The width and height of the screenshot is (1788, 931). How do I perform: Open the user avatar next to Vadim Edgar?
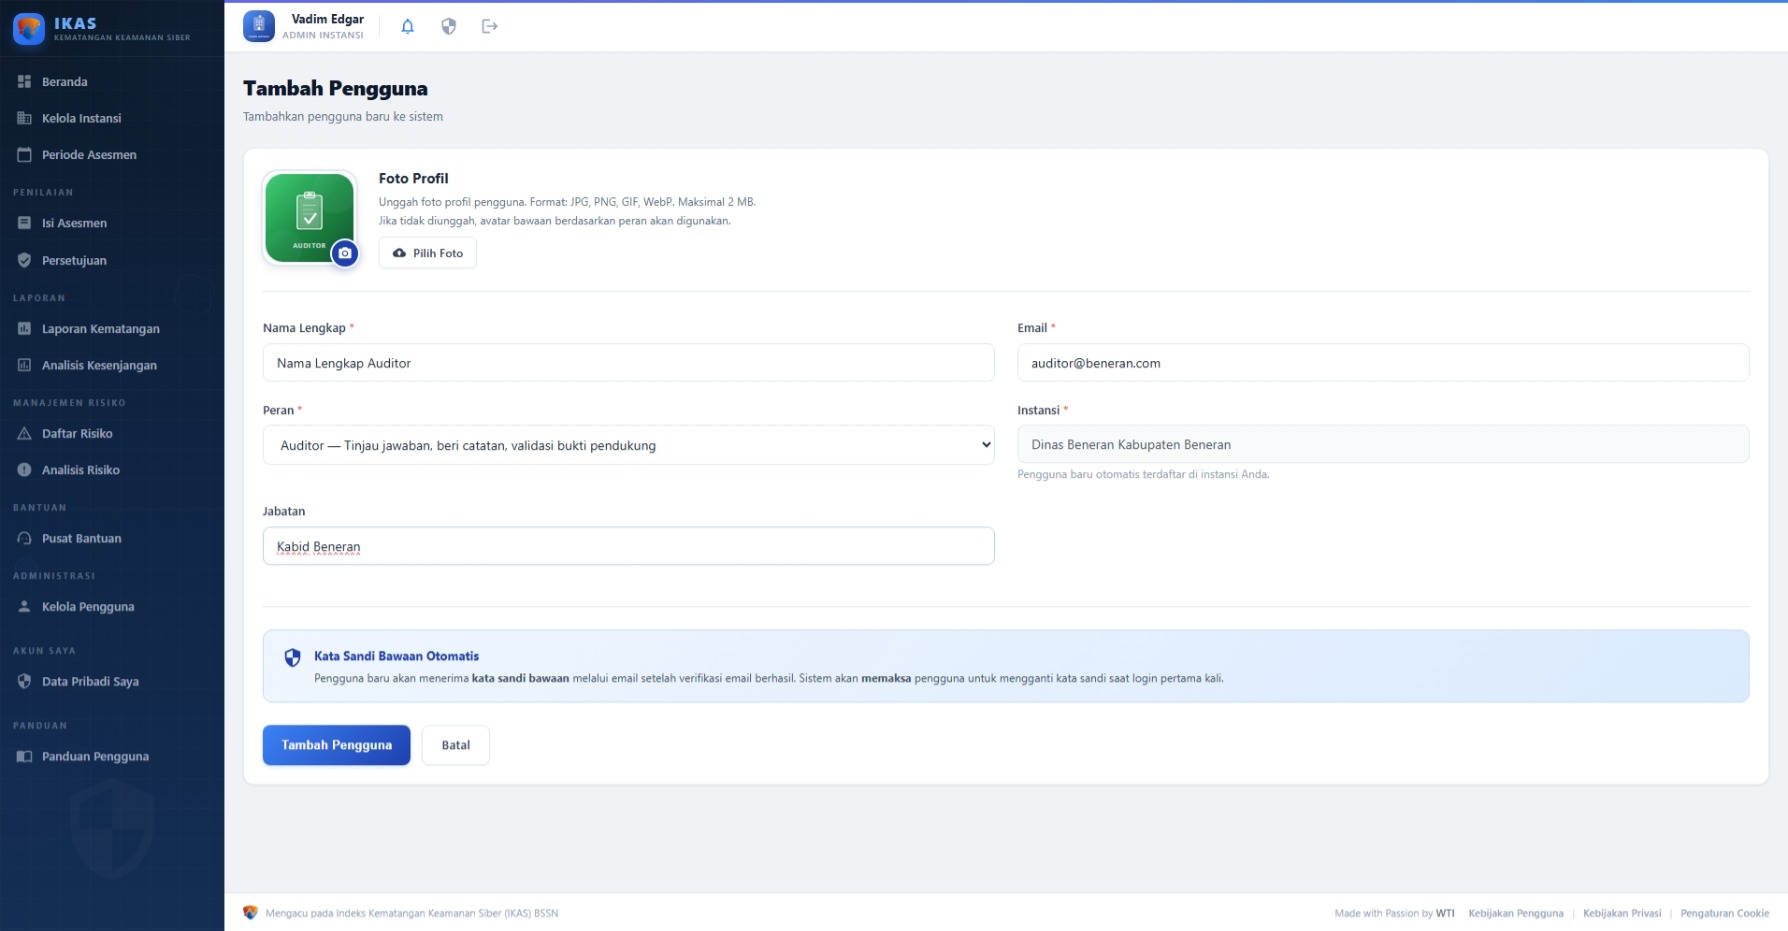click(259, 26)
